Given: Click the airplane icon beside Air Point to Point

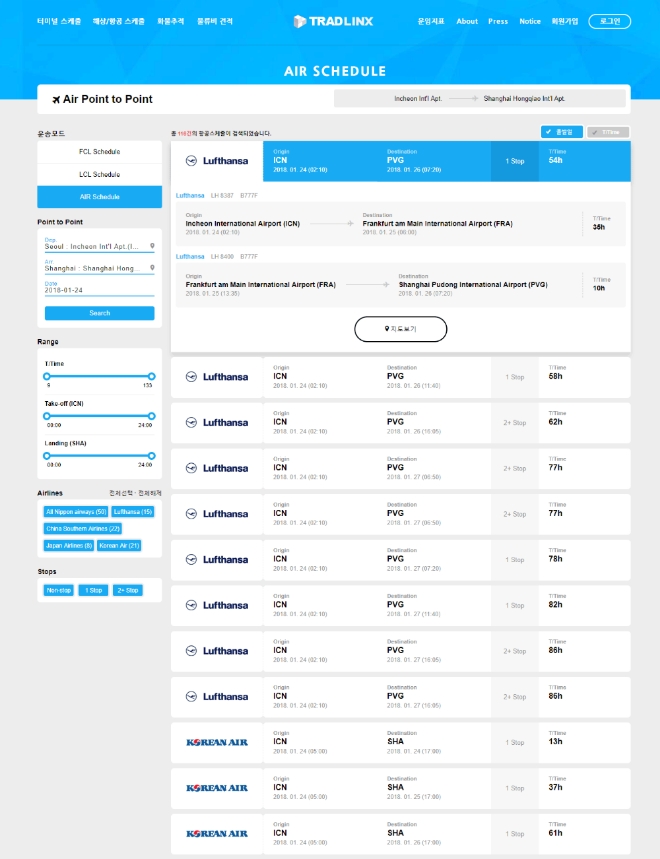Looking at the screenshot, I should [x=56, y=99].
